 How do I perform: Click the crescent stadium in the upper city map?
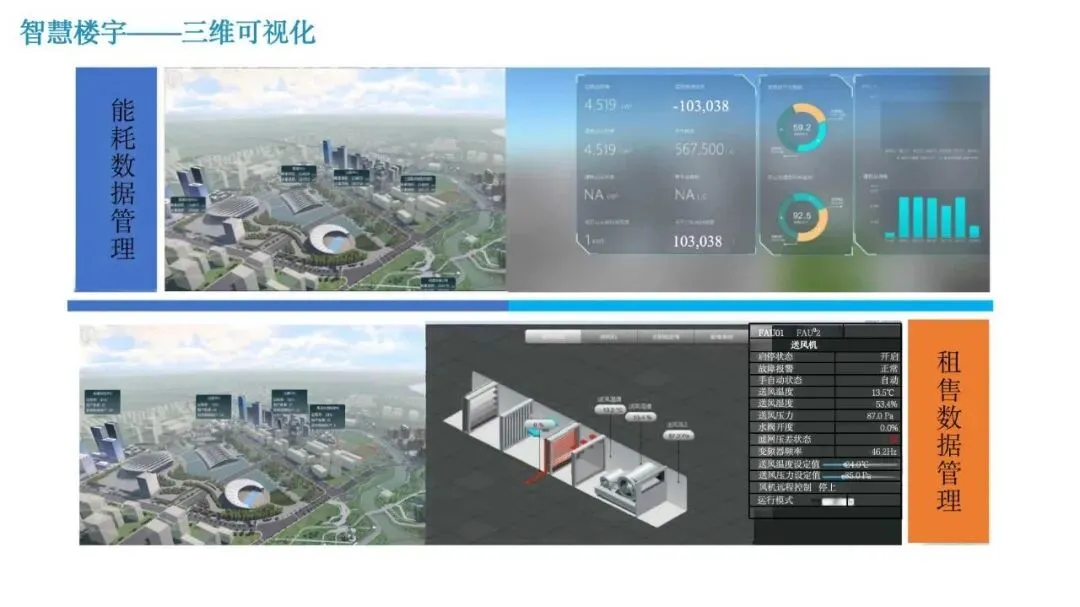point(333,238)
